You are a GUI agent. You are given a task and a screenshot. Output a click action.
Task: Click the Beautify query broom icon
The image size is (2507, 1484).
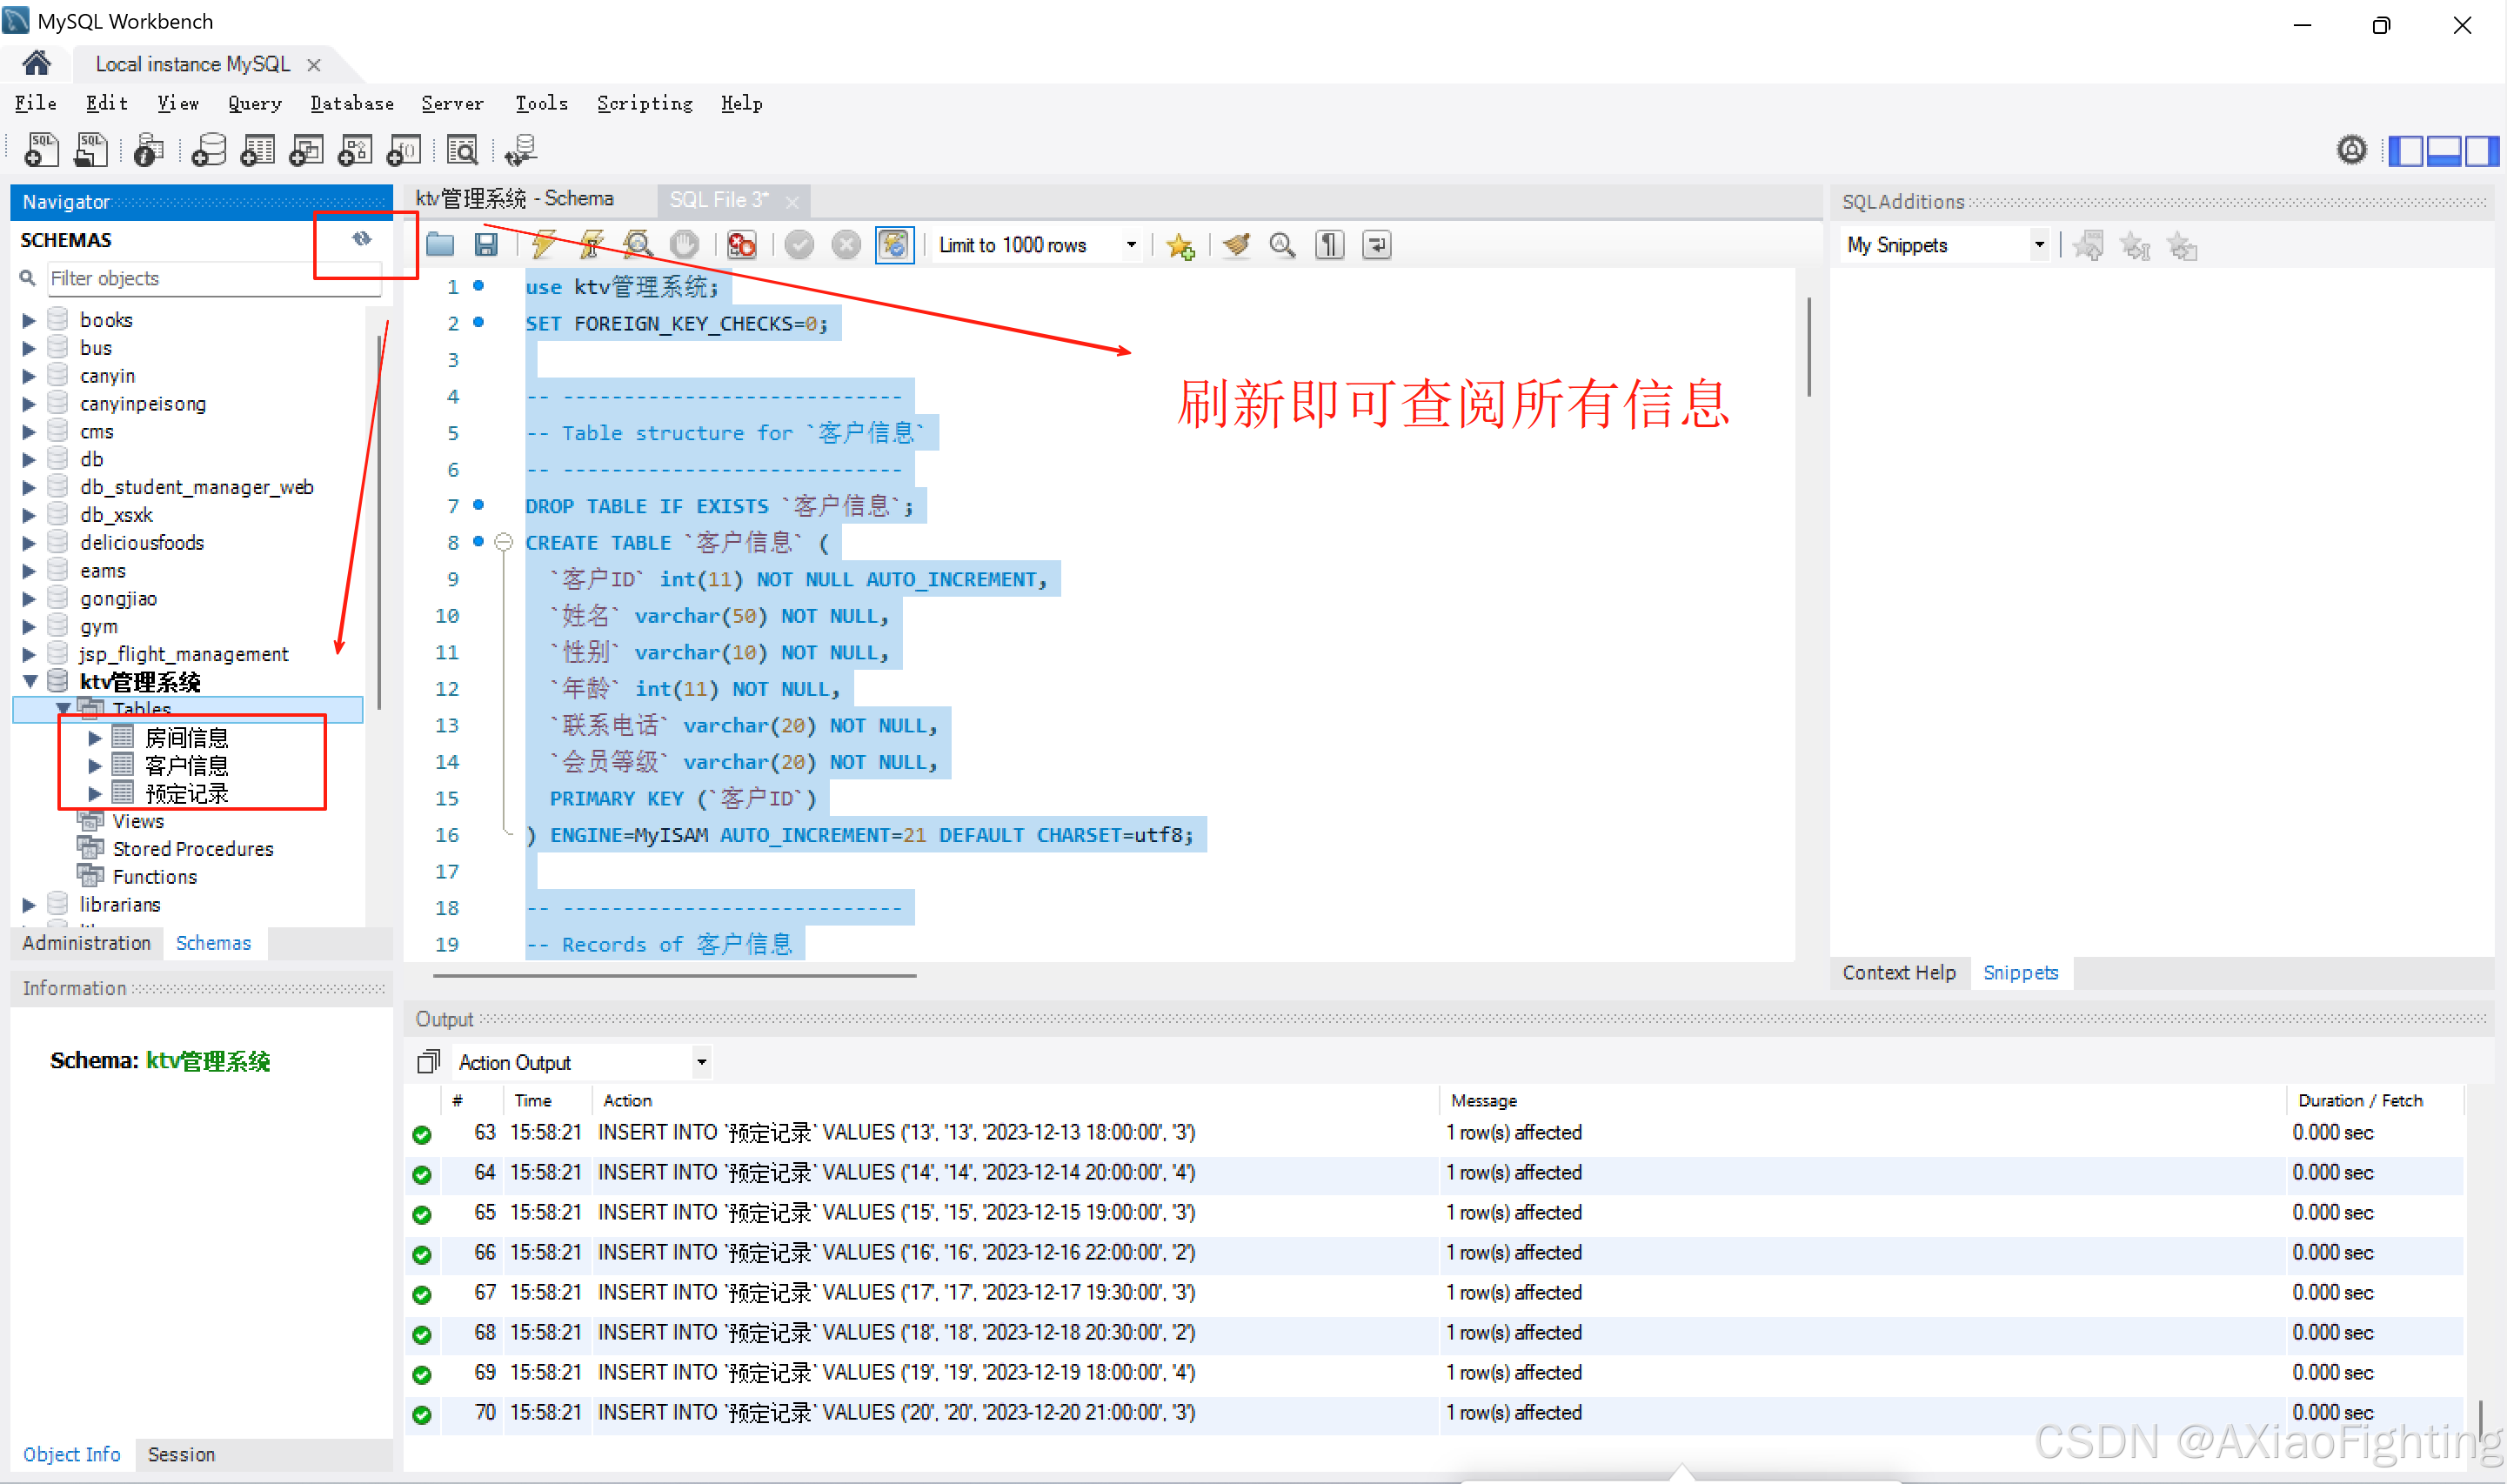(x=1236, y=245)
